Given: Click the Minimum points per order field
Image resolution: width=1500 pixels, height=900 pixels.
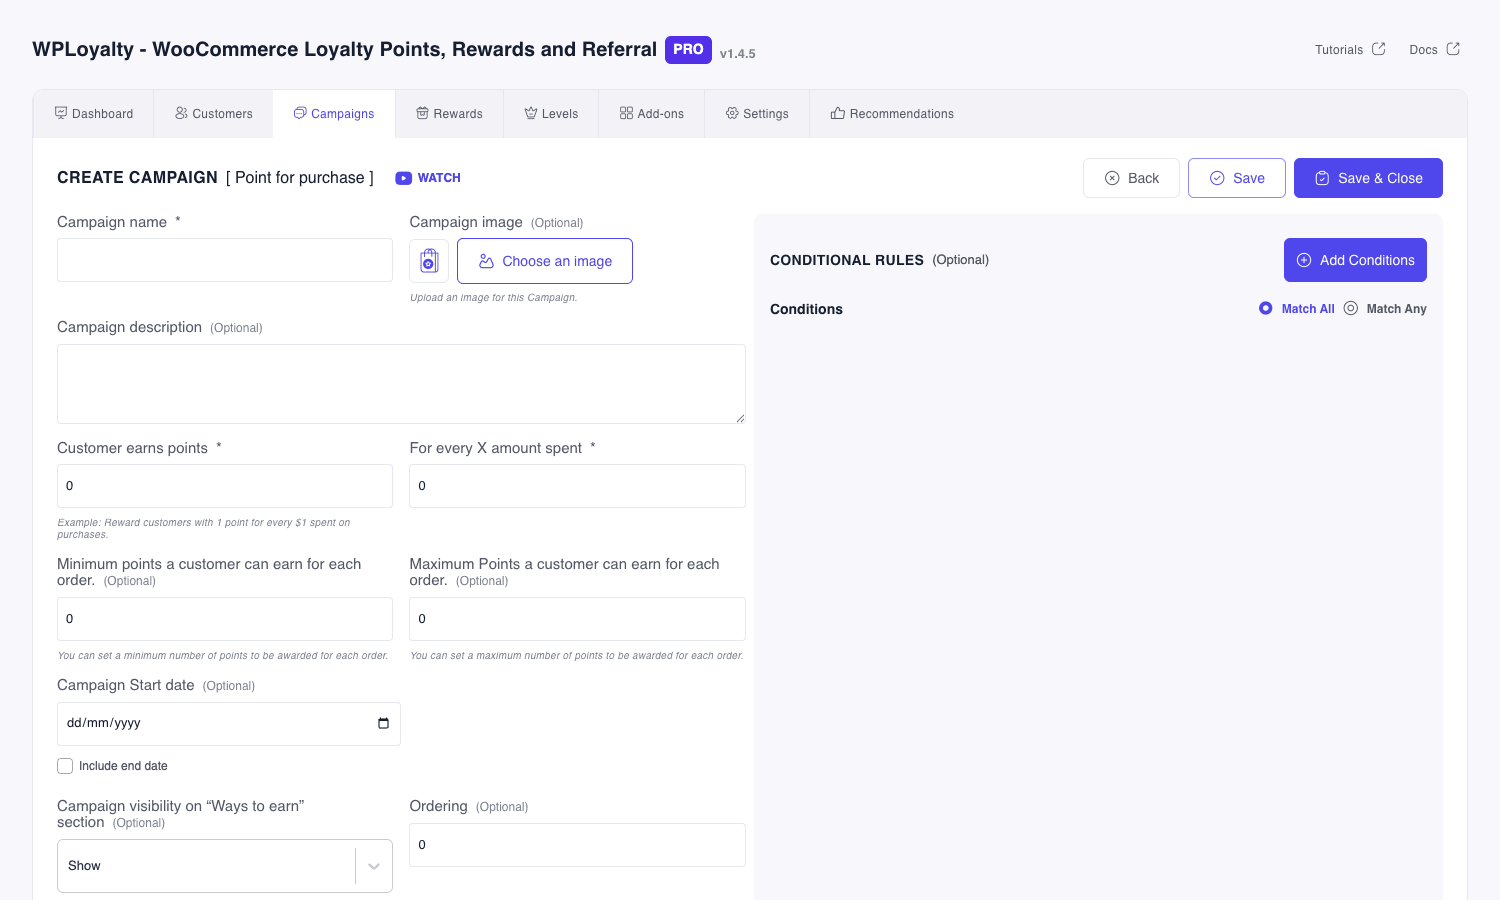Looking at the screenshot, I should coord(225,619).
